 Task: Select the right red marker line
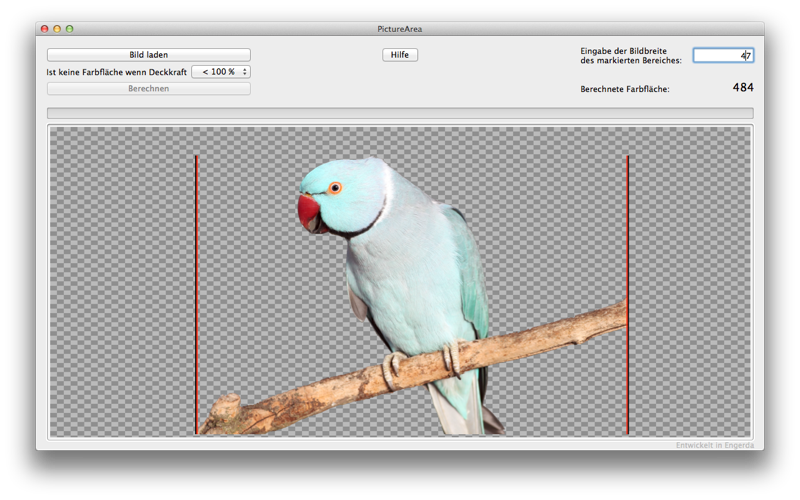tap(628, 295)
